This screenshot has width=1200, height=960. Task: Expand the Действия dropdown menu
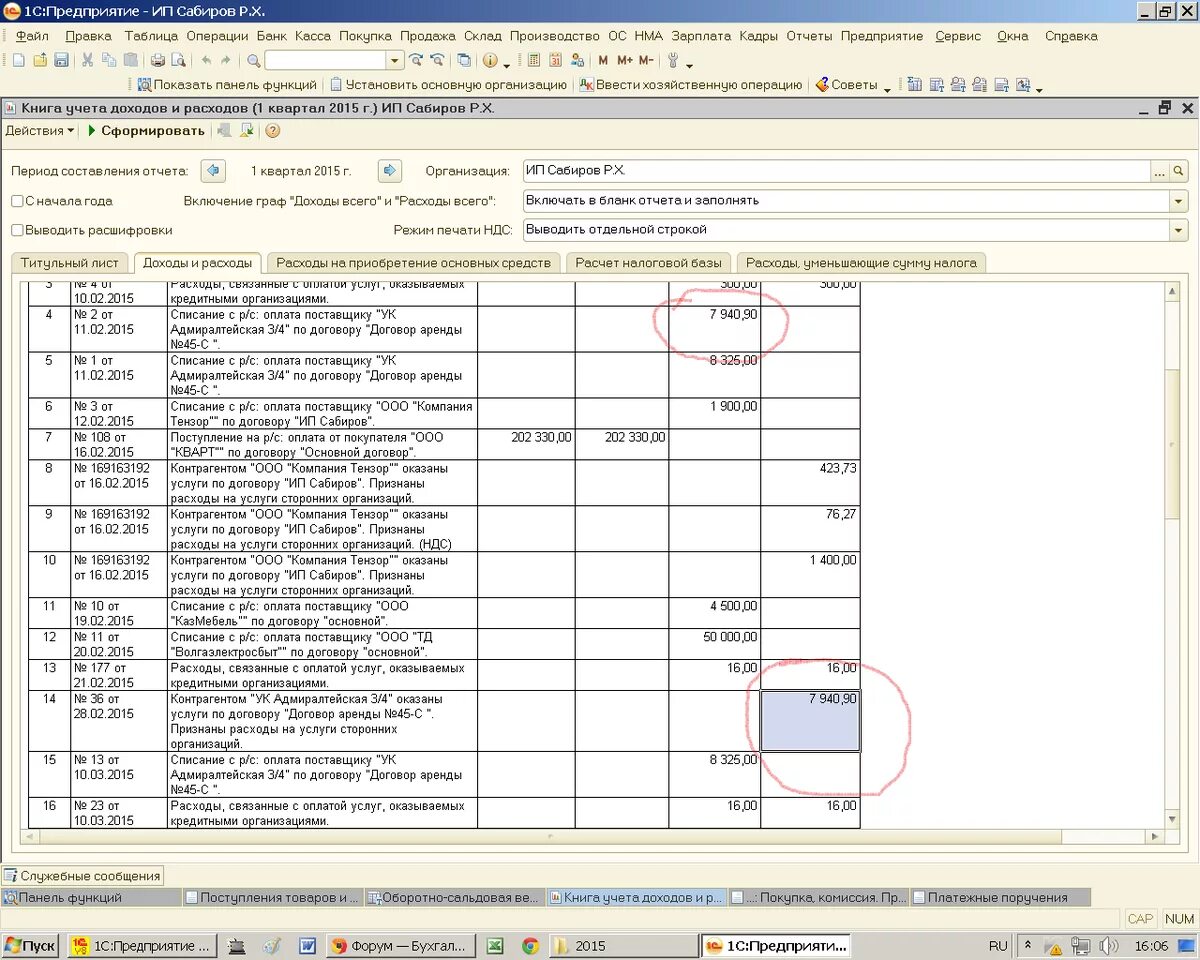pyautogui.click(x=40, y=131)
